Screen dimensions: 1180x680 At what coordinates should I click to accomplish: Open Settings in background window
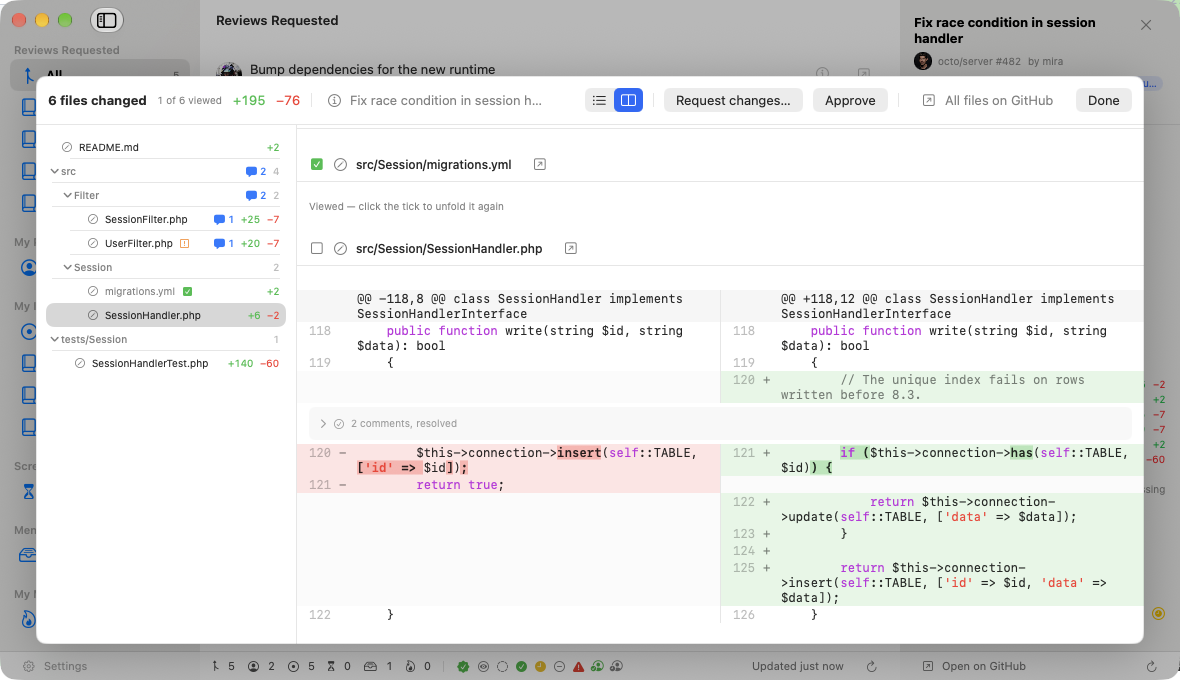click(x=55, y=666)
